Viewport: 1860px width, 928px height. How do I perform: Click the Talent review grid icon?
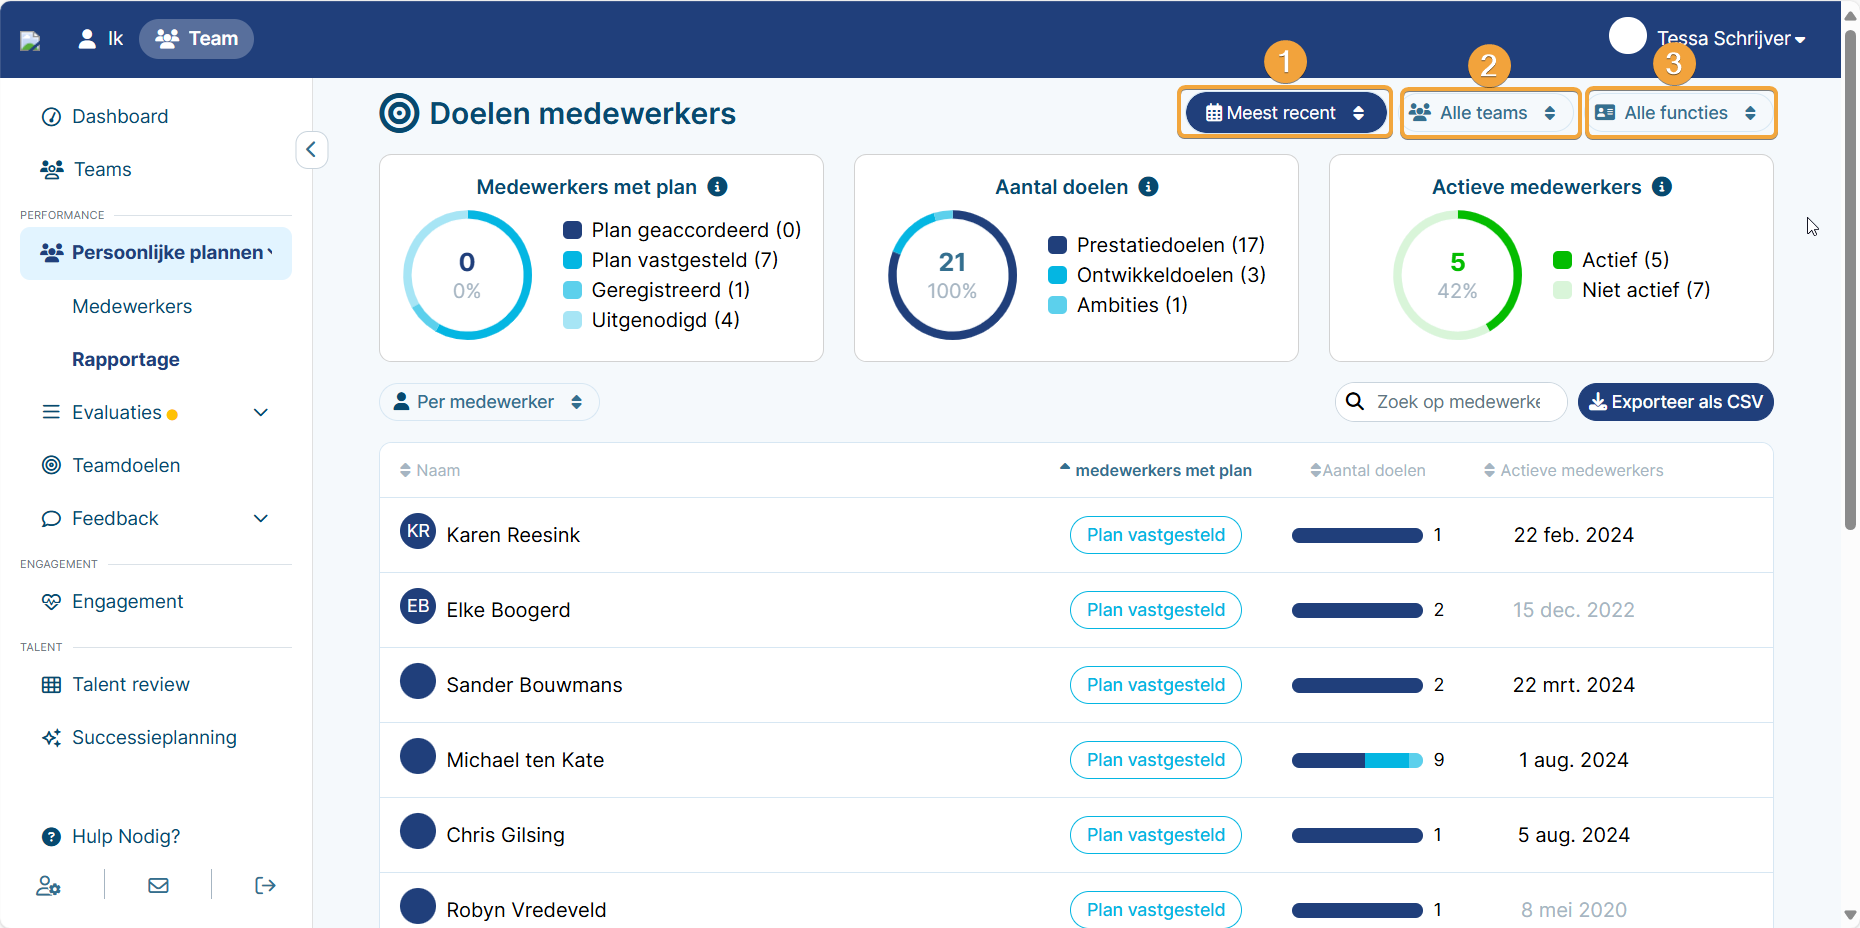51,685
